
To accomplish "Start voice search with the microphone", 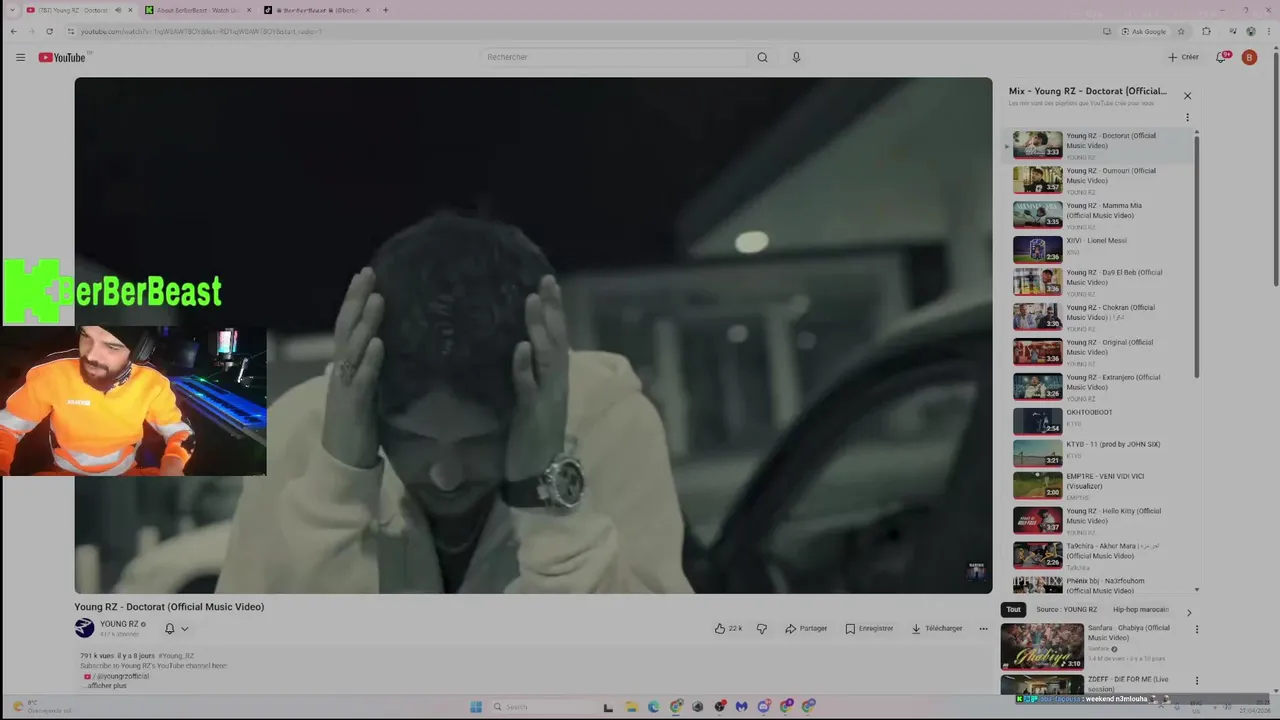I will coord(796,57).
